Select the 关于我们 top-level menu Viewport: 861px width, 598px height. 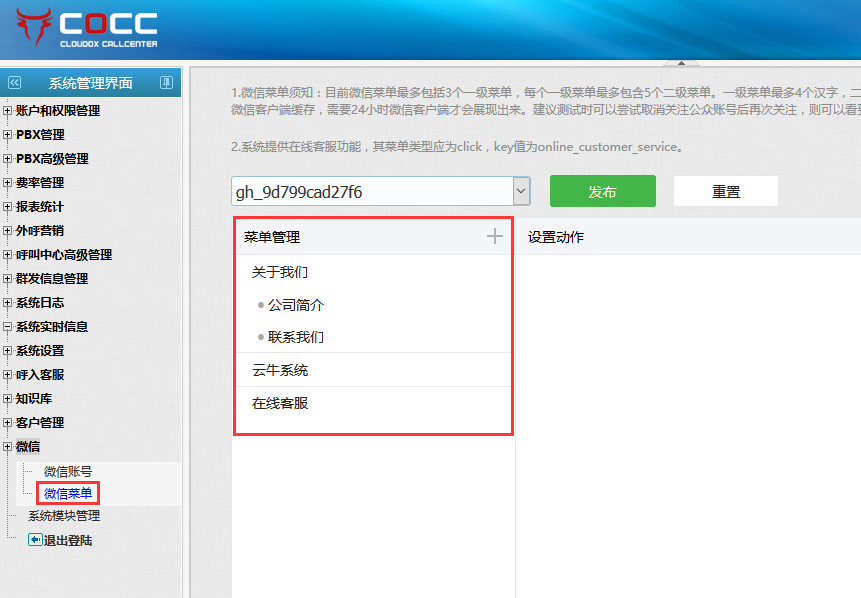pyautogui.click(x=280, y=272)
